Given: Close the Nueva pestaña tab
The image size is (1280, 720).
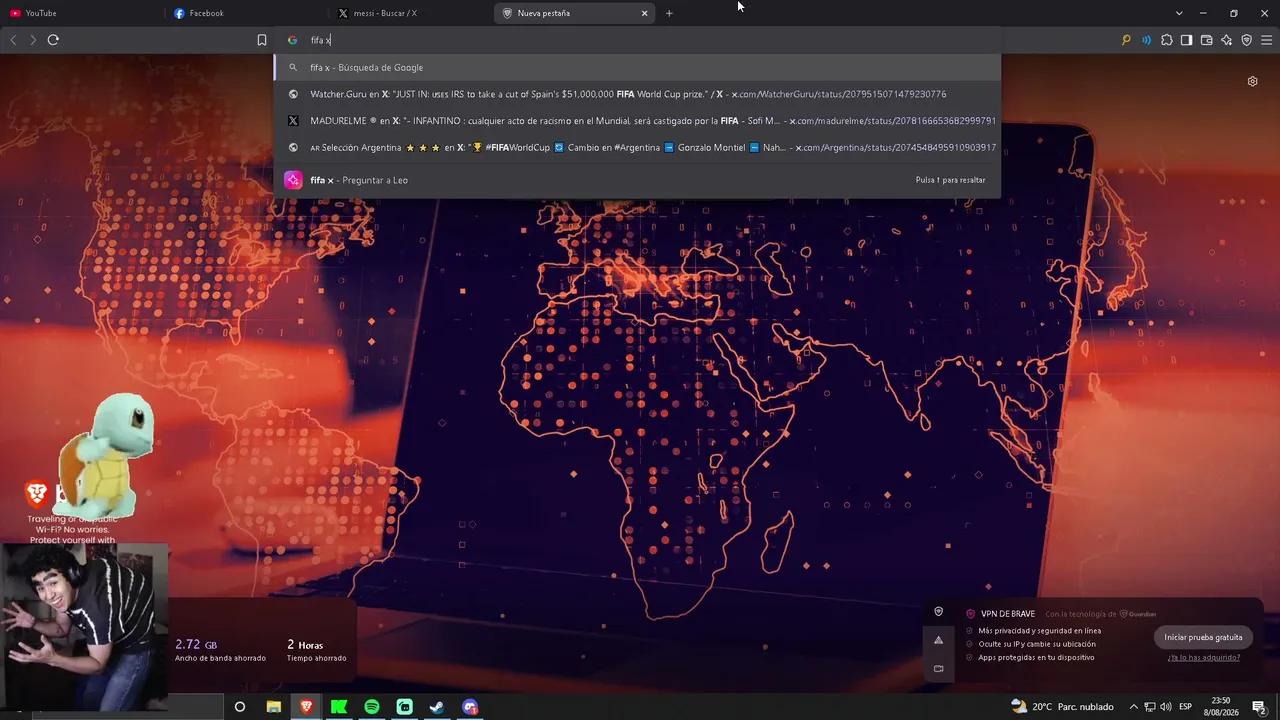Looking at the screenshot, I should click(644, 13).
